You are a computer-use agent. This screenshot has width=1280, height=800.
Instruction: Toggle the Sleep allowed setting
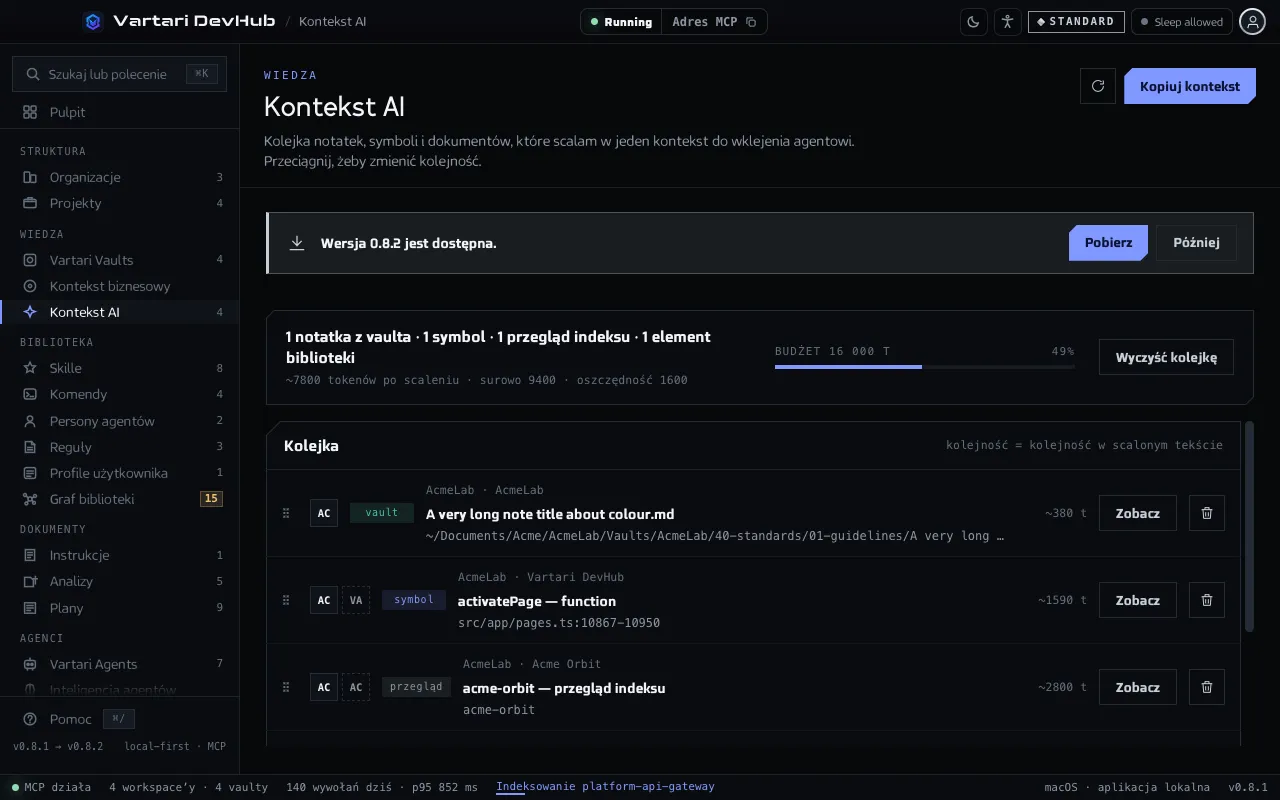point(1181,22)
